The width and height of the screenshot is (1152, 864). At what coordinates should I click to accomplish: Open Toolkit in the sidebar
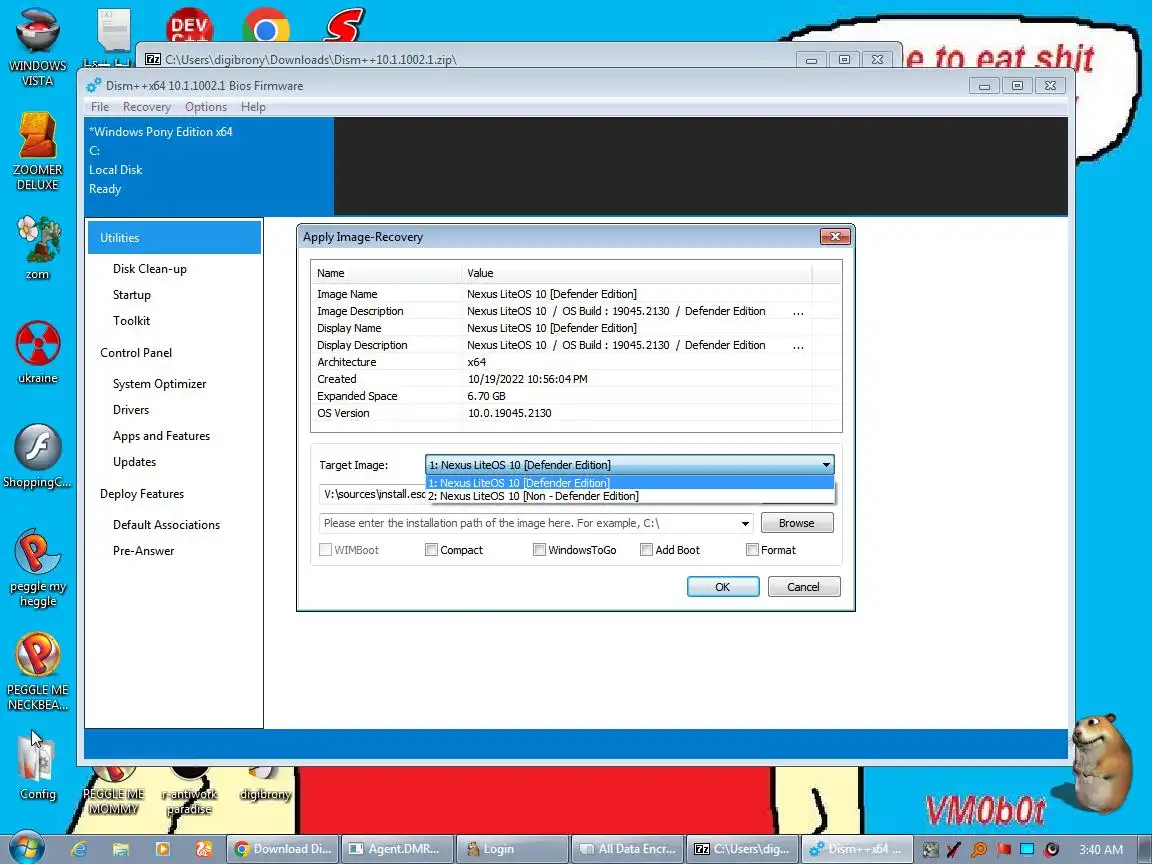tap(132, 320)
